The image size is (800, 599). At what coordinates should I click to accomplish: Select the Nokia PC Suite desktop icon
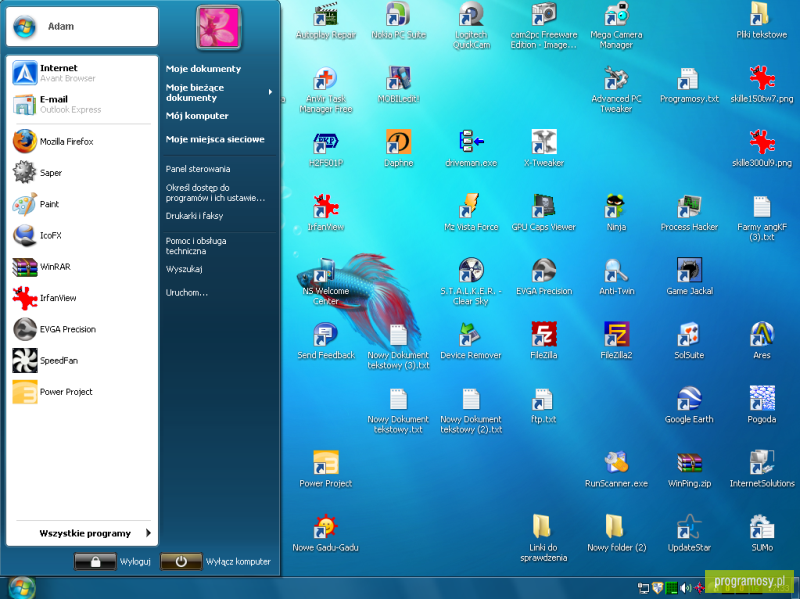tap(398, 21)
